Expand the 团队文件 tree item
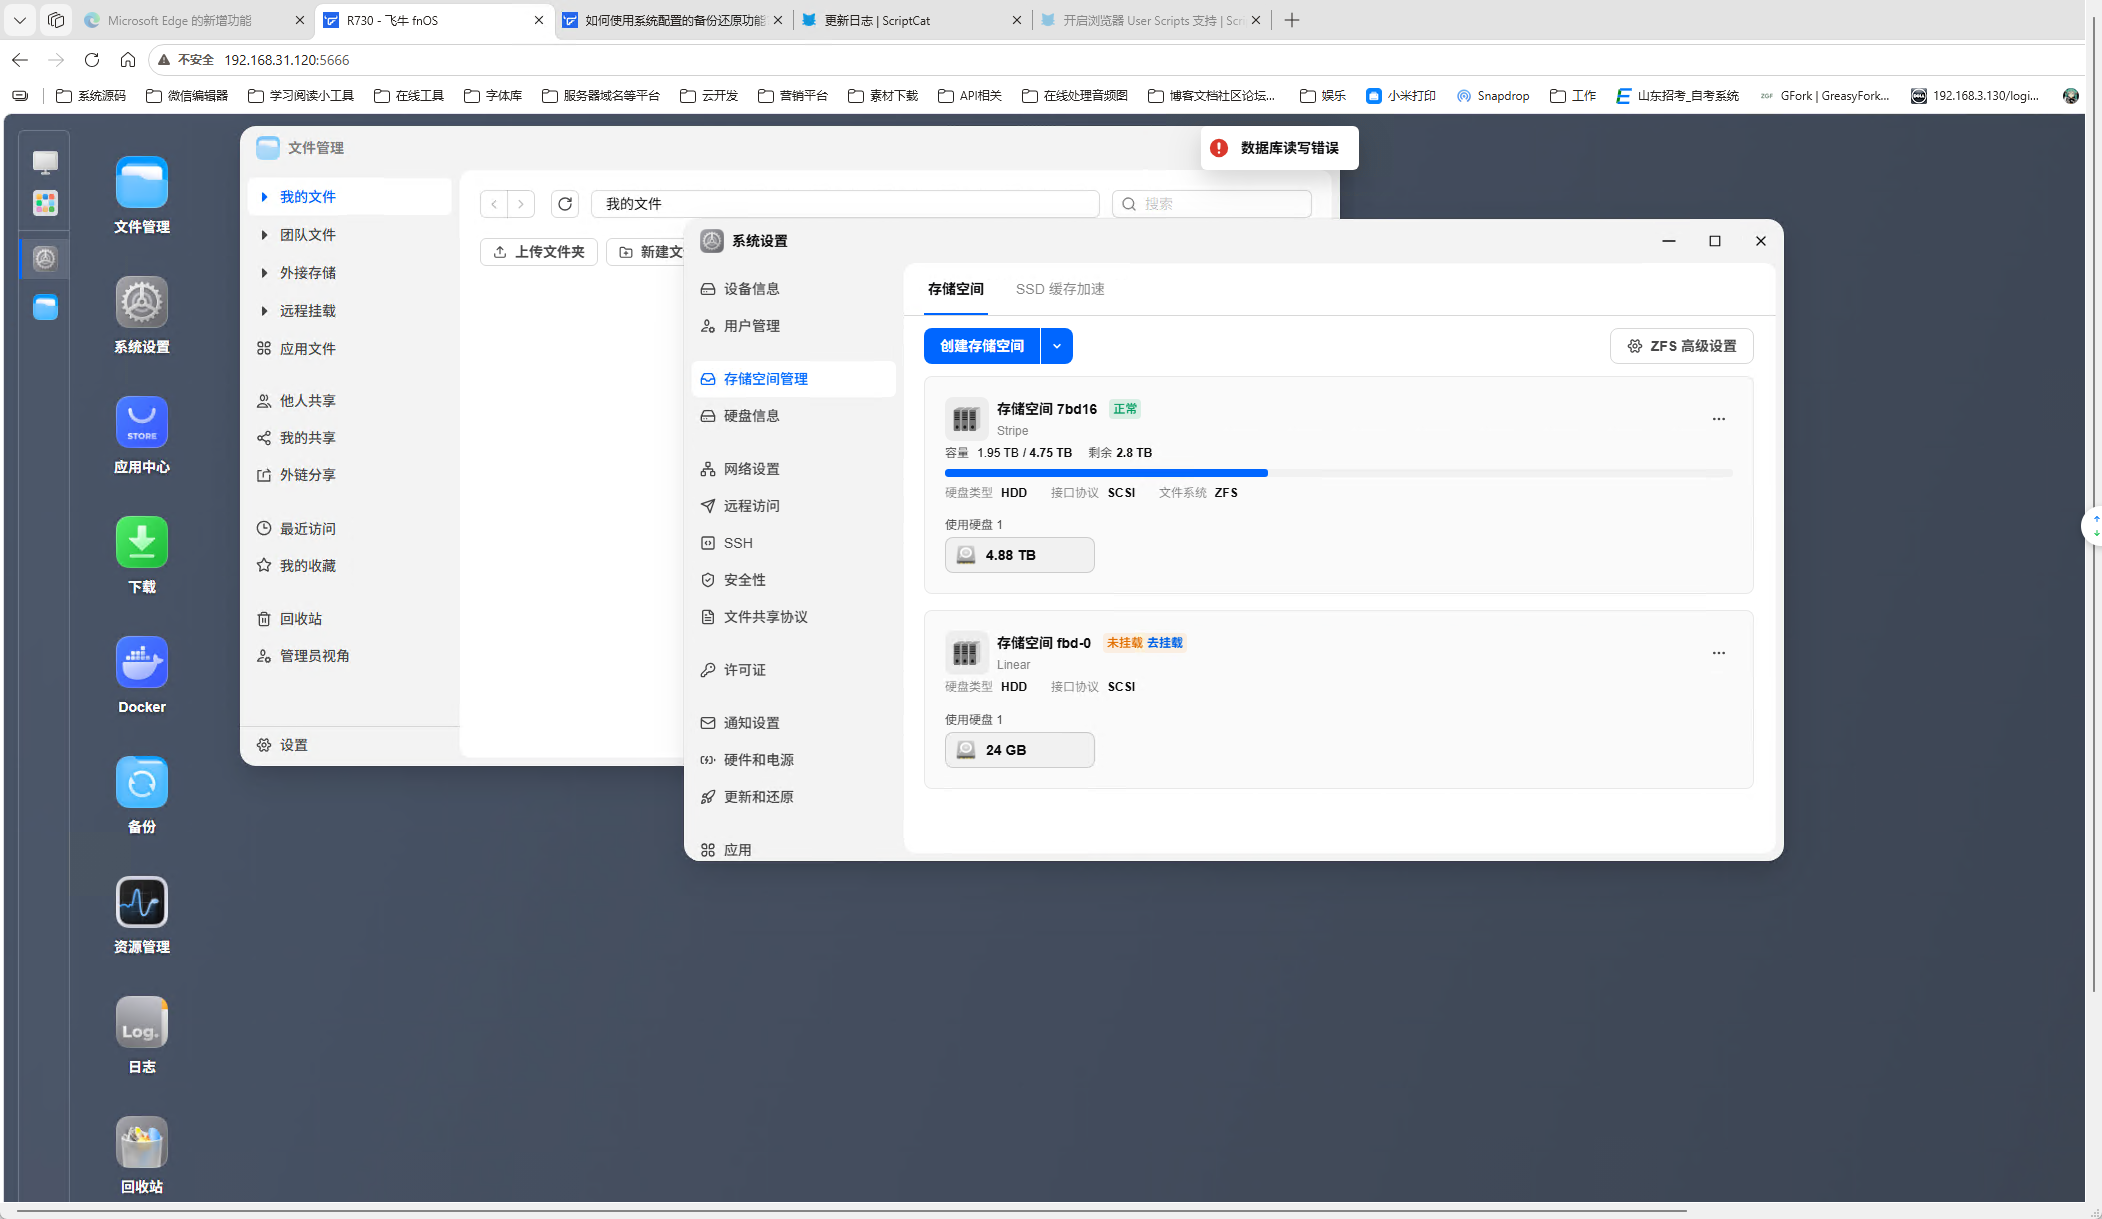This screenshot has height=1219, width=2102. pos(264,235)
